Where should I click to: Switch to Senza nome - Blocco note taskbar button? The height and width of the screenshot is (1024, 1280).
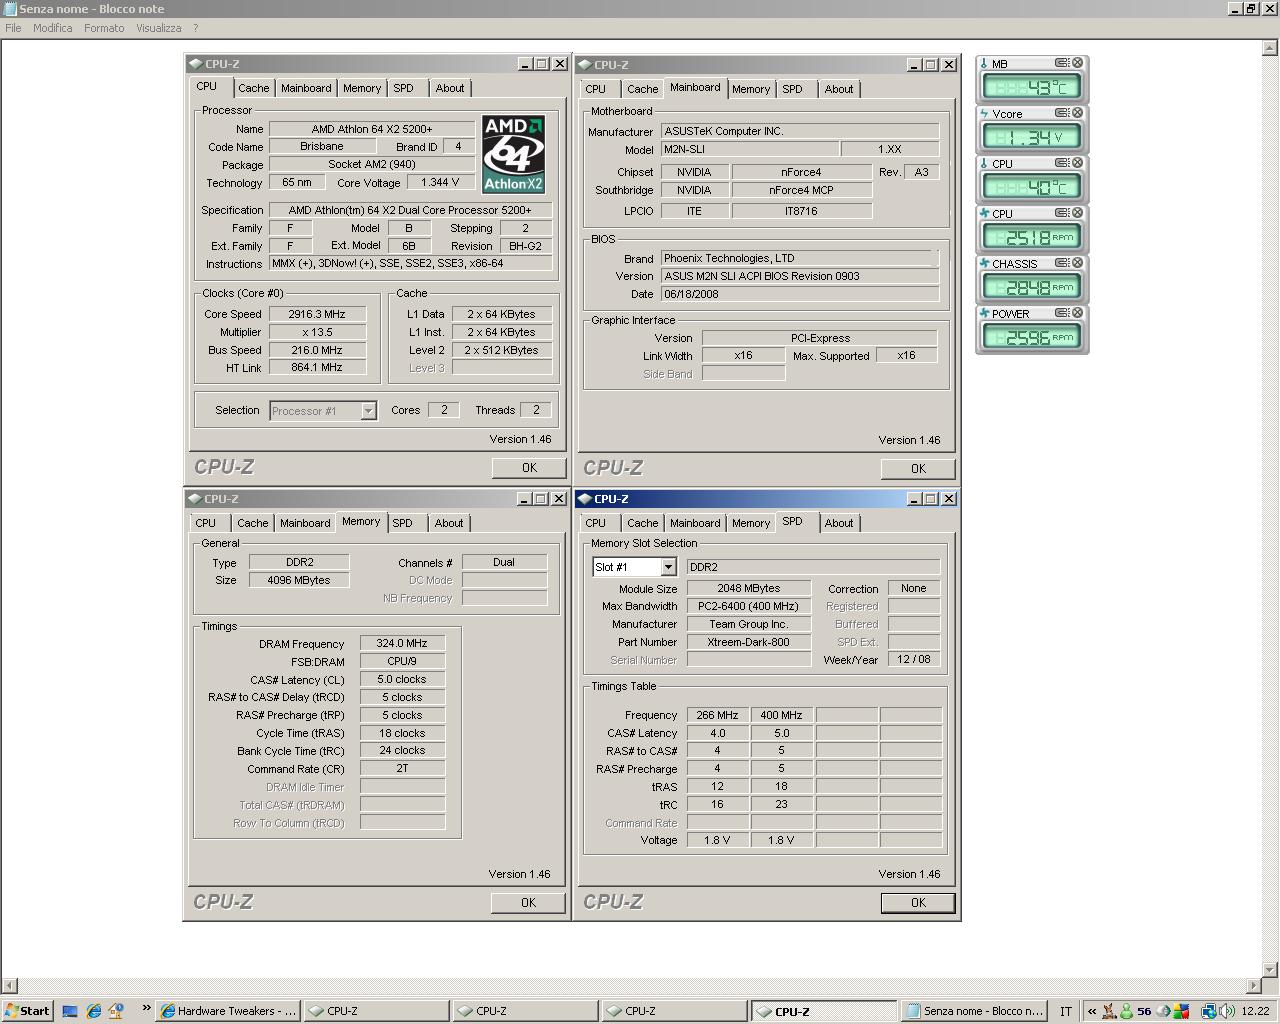tap(974, 1011)
